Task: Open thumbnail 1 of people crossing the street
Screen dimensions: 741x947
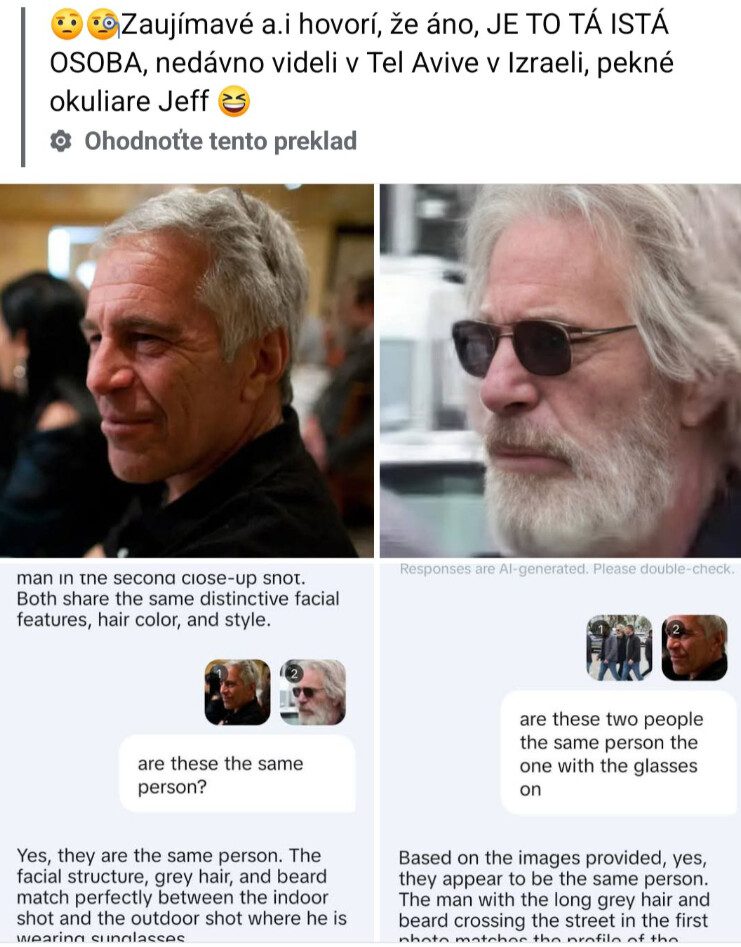Action: (x=619, y=648)
